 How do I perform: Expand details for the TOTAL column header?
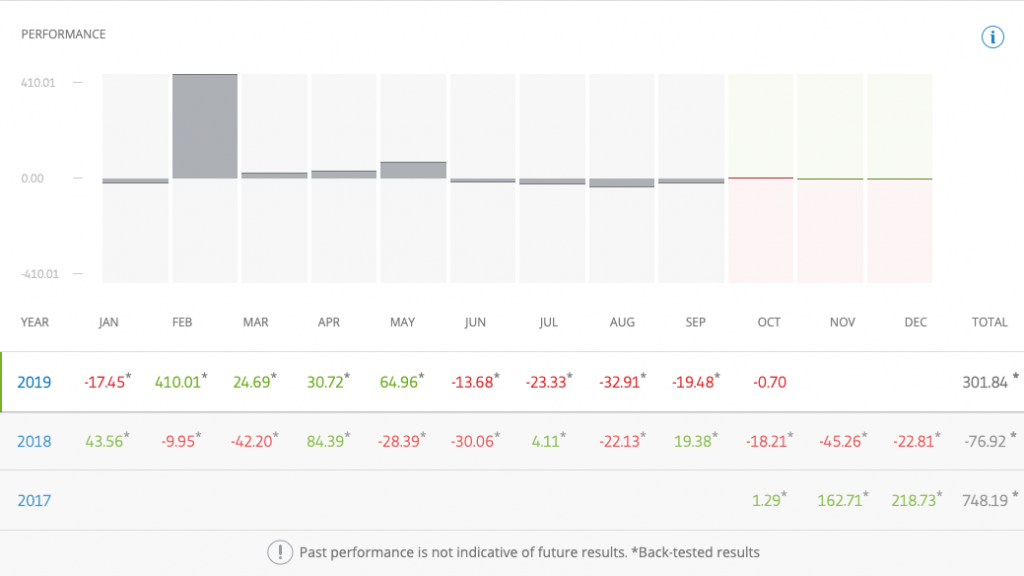tap(989, 322)
